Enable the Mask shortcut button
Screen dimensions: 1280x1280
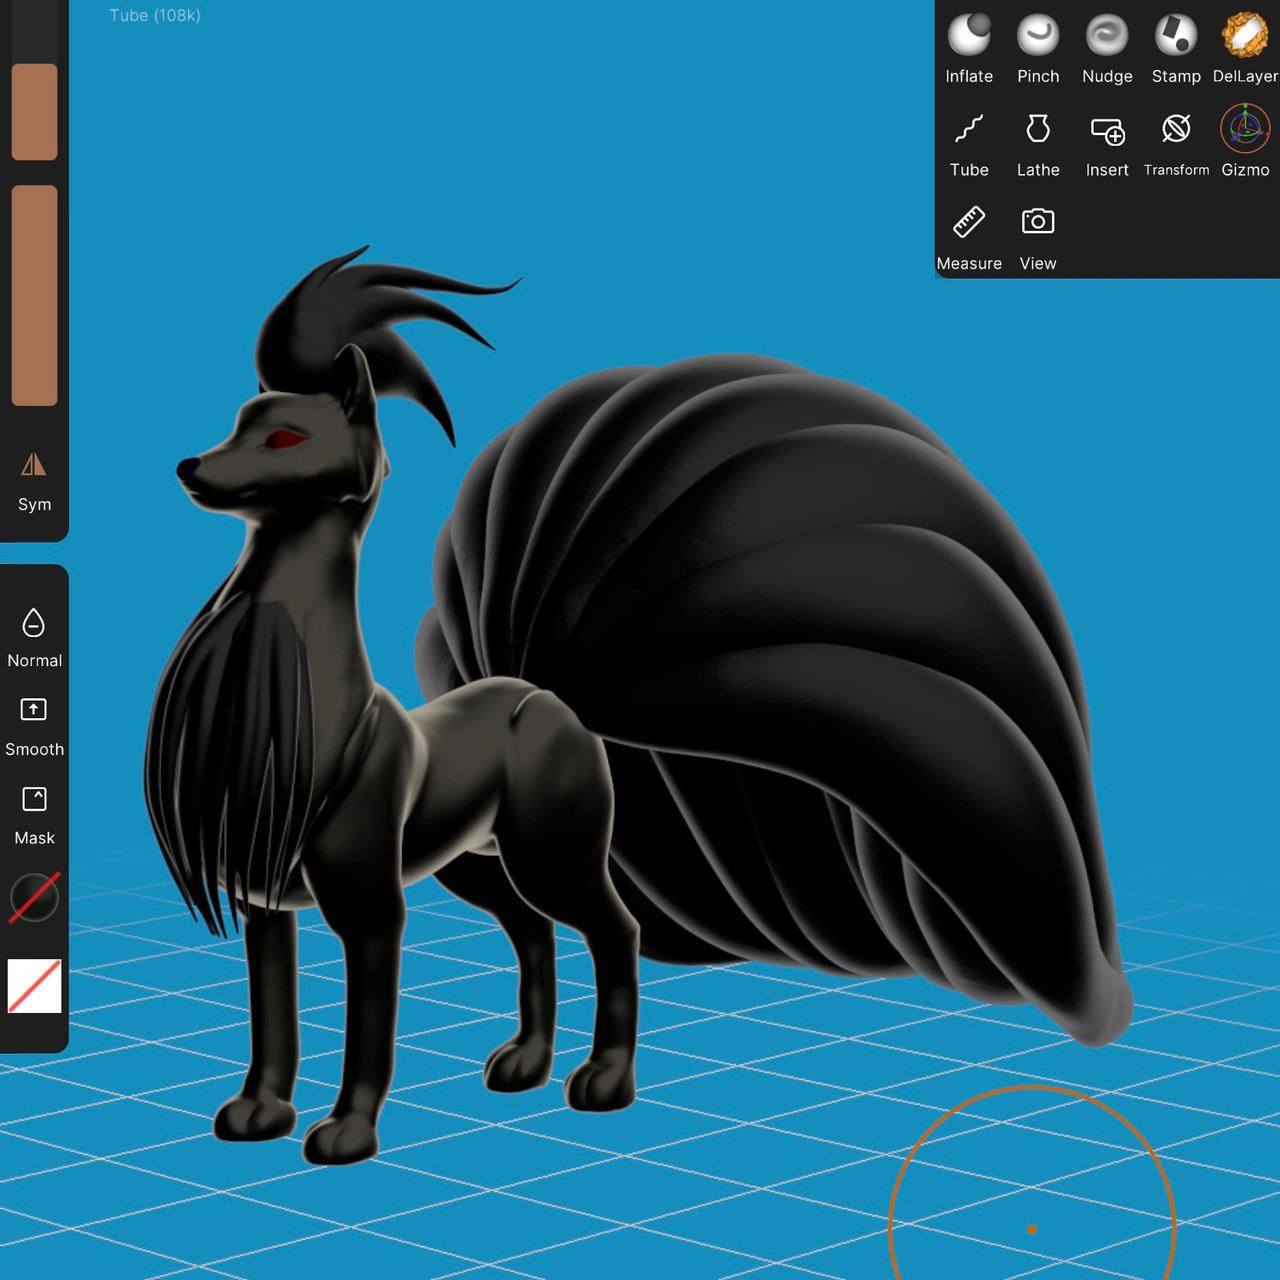click(34, 815)
